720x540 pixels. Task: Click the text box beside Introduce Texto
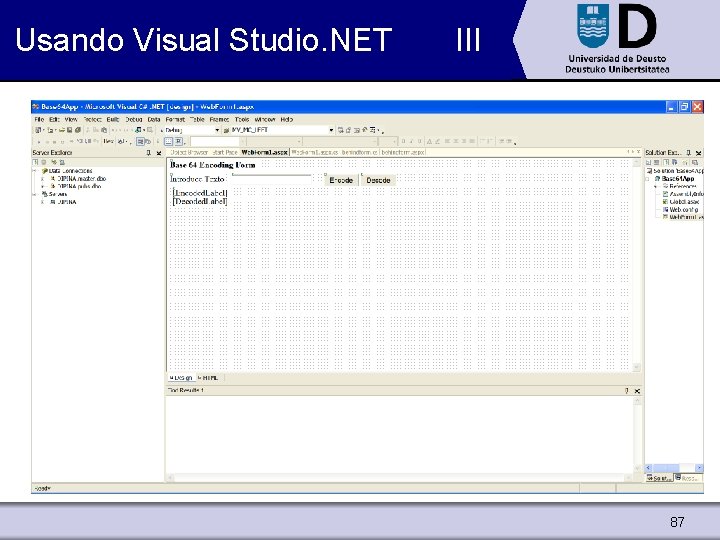[x=271, y=180]
